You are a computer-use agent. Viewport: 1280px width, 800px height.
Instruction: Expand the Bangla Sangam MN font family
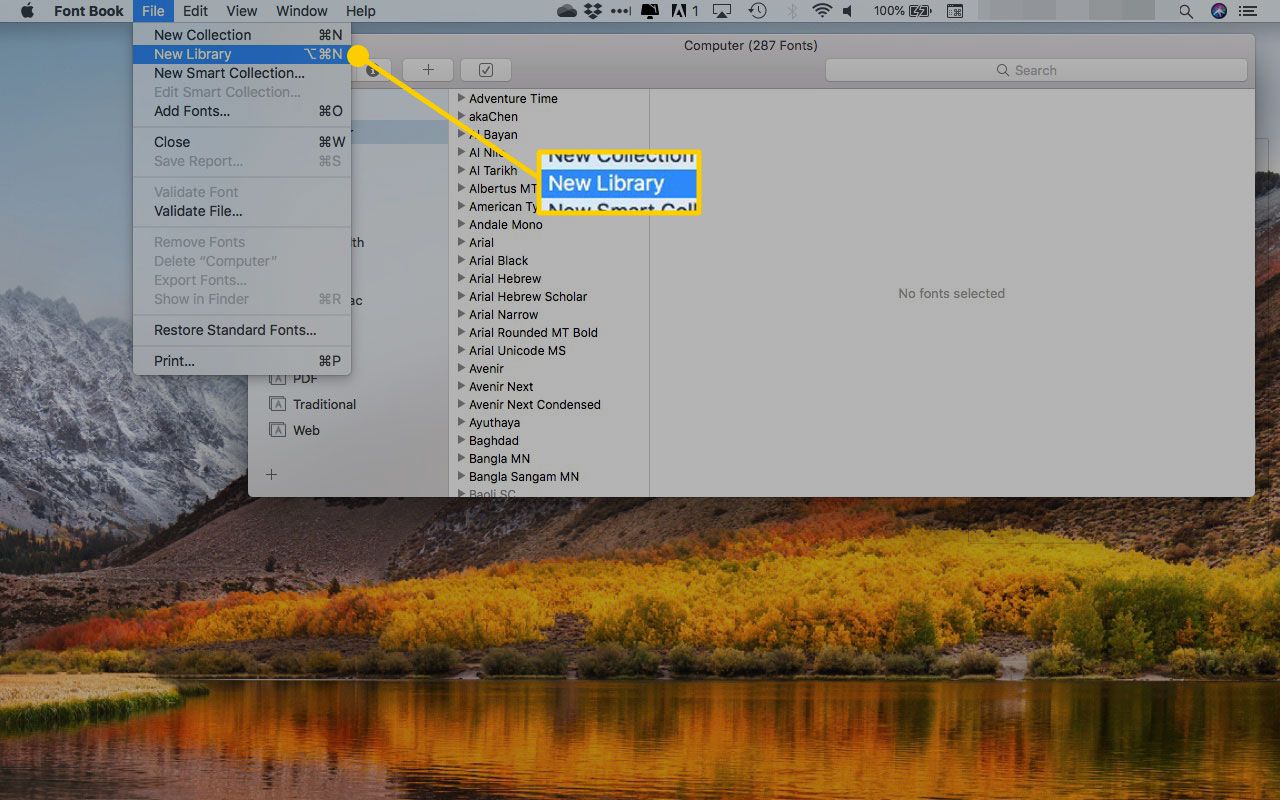pyautogui.click(x=461, y=476)
